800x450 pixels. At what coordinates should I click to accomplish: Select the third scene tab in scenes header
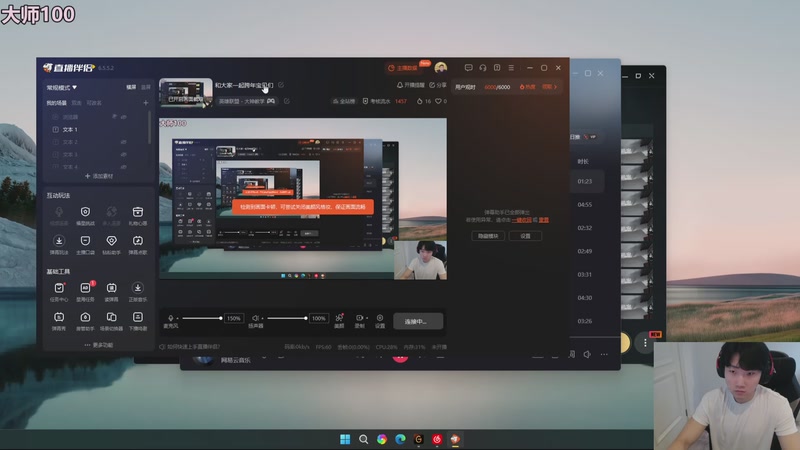point(94,103)
